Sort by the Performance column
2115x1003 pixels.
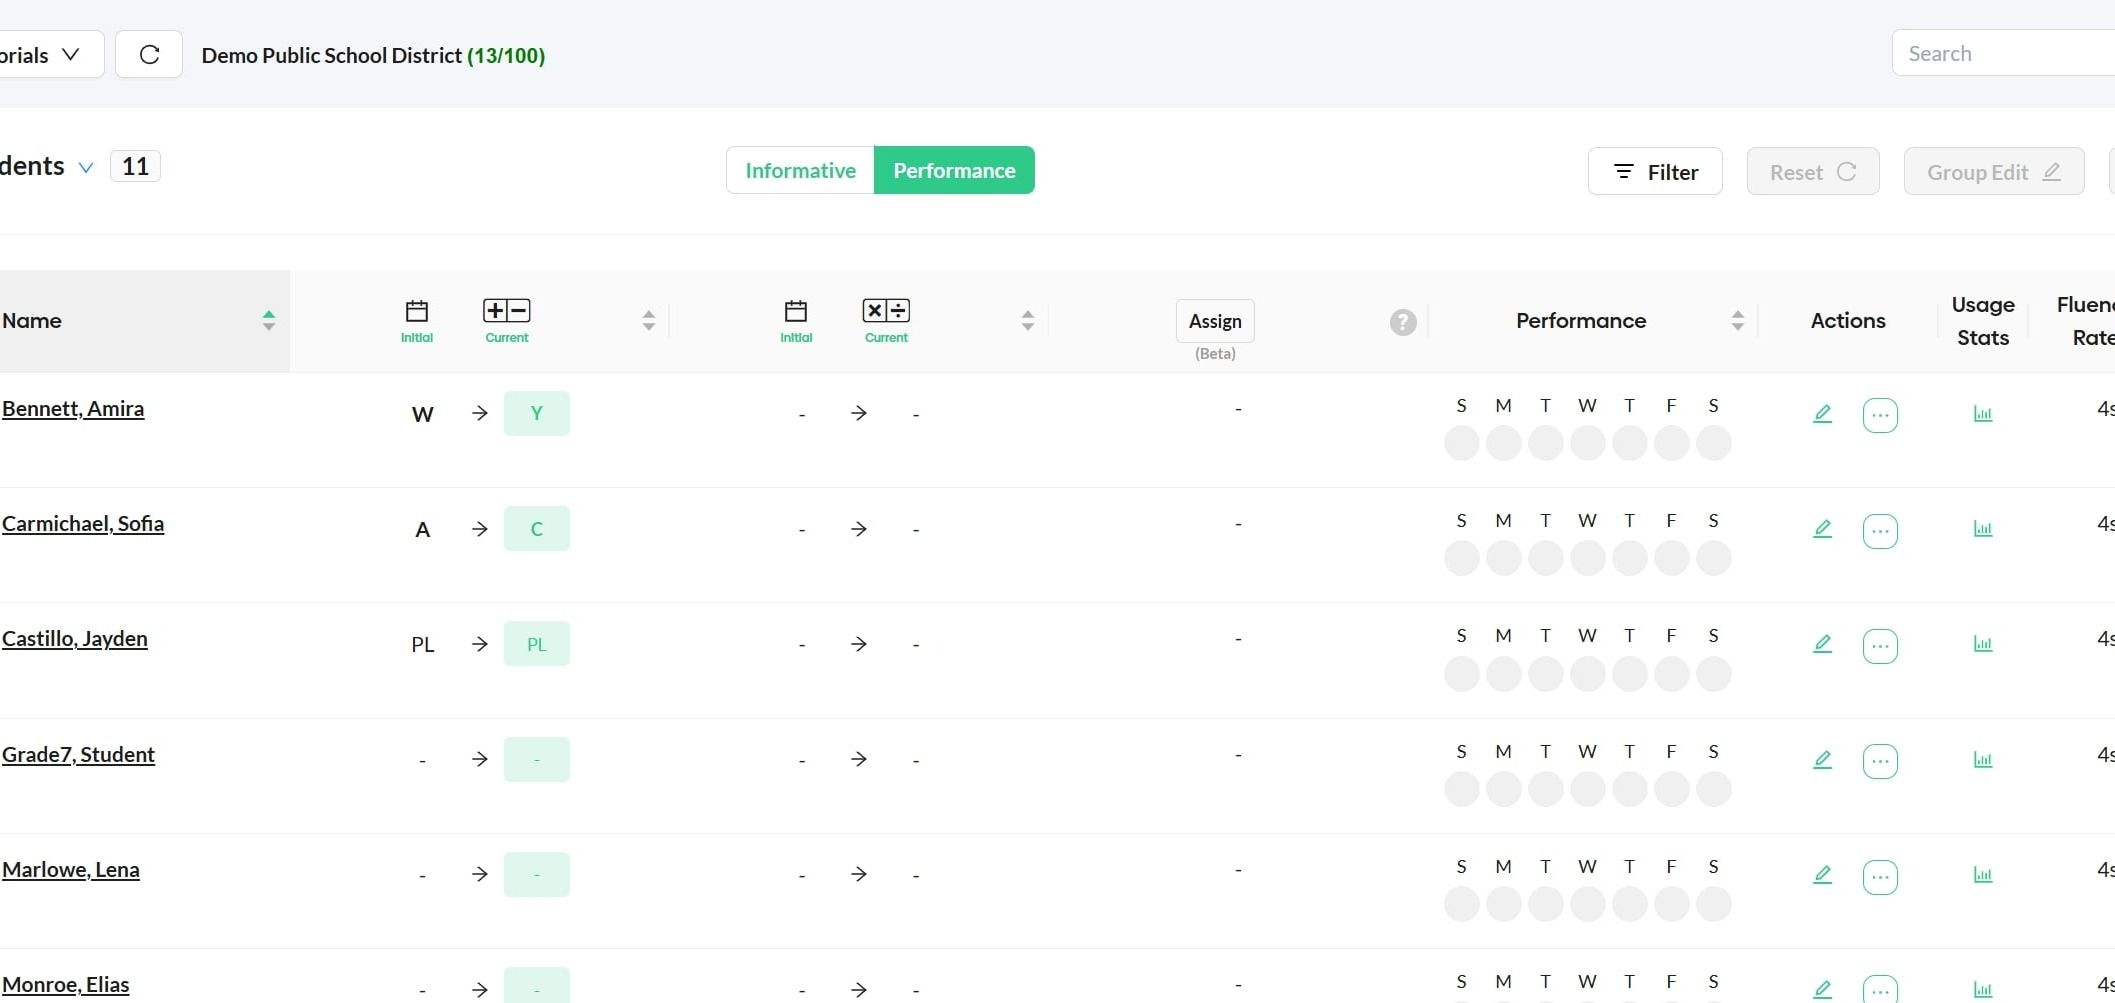pyautogui.click(x=1737, y=320)
